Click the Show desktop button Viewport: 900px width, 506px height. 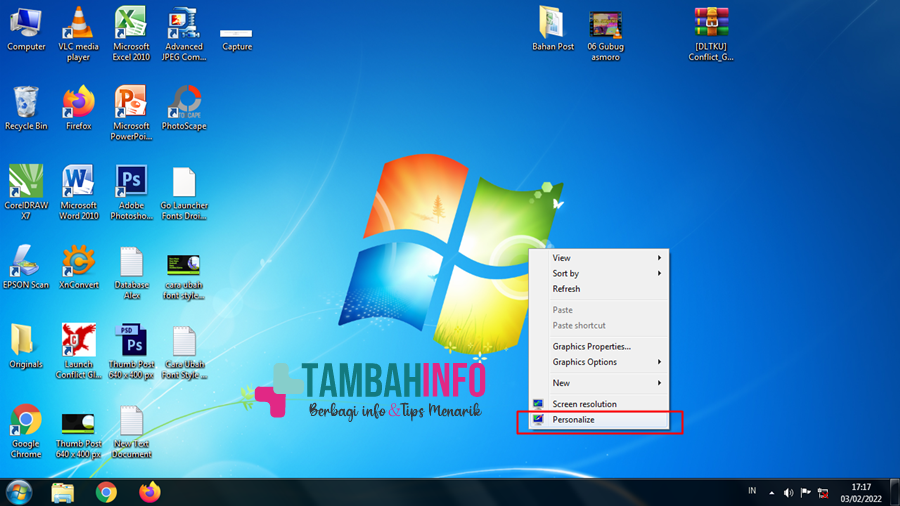point(894,492)
